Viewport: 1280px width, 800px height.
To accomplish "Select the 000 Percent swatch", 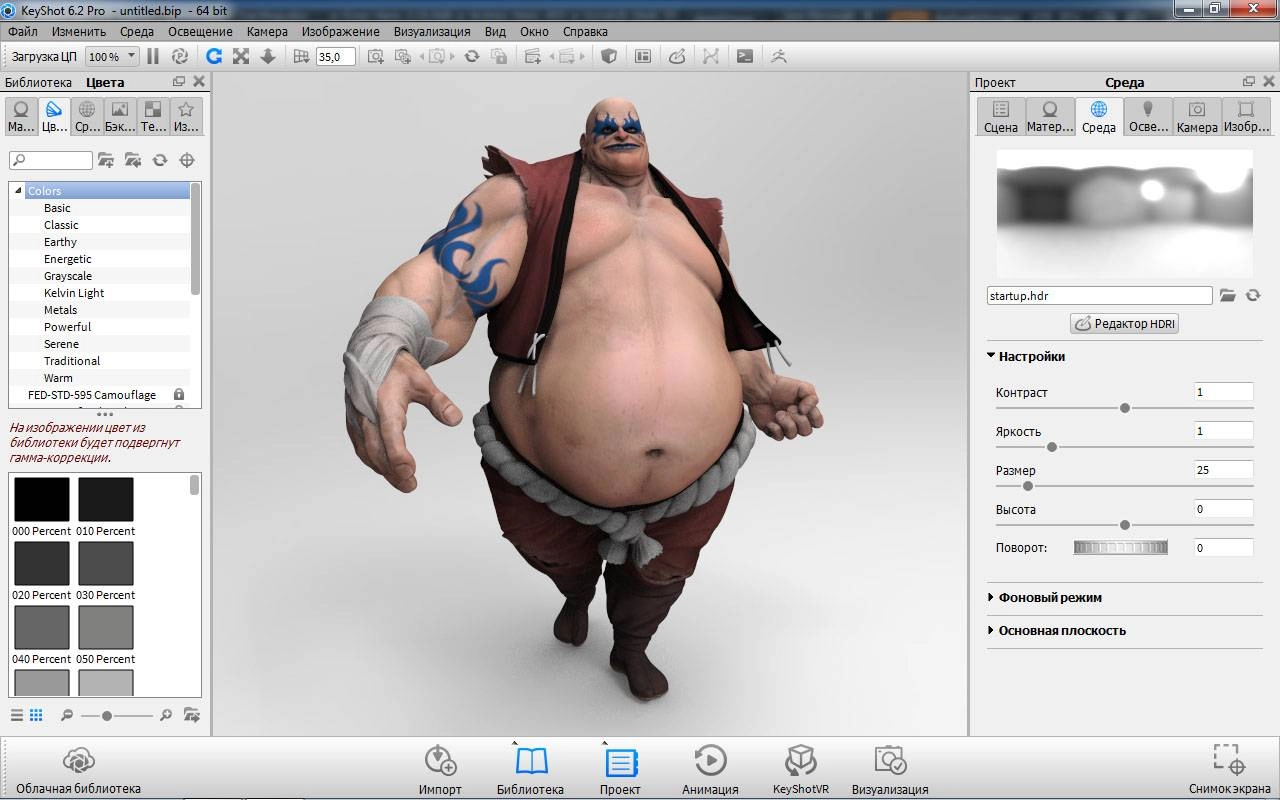I will (41, 499).
